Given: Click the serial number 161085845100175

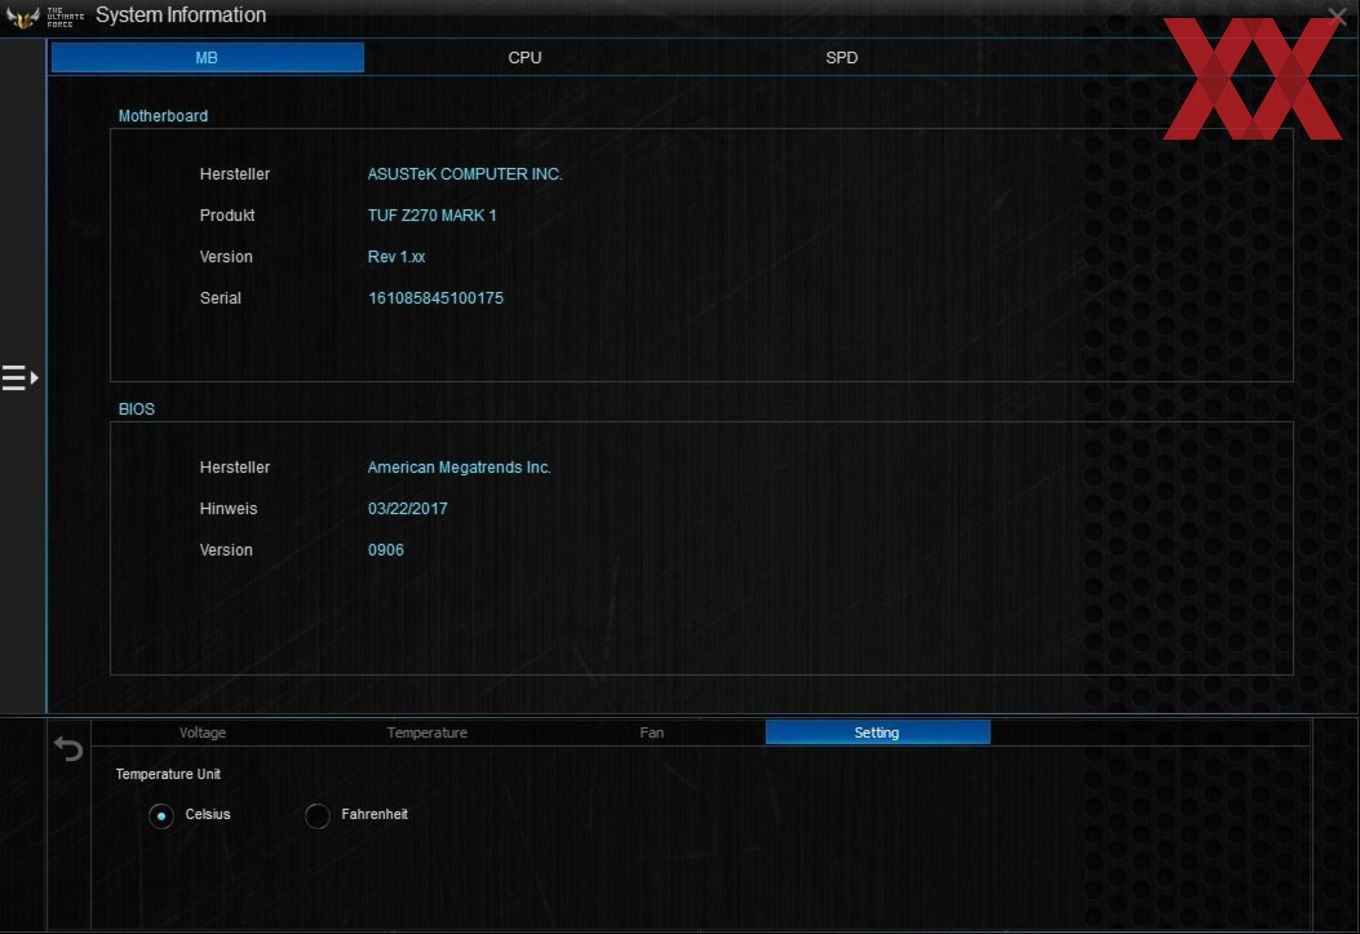Looking at the screenshot, I should coord(436,298).
